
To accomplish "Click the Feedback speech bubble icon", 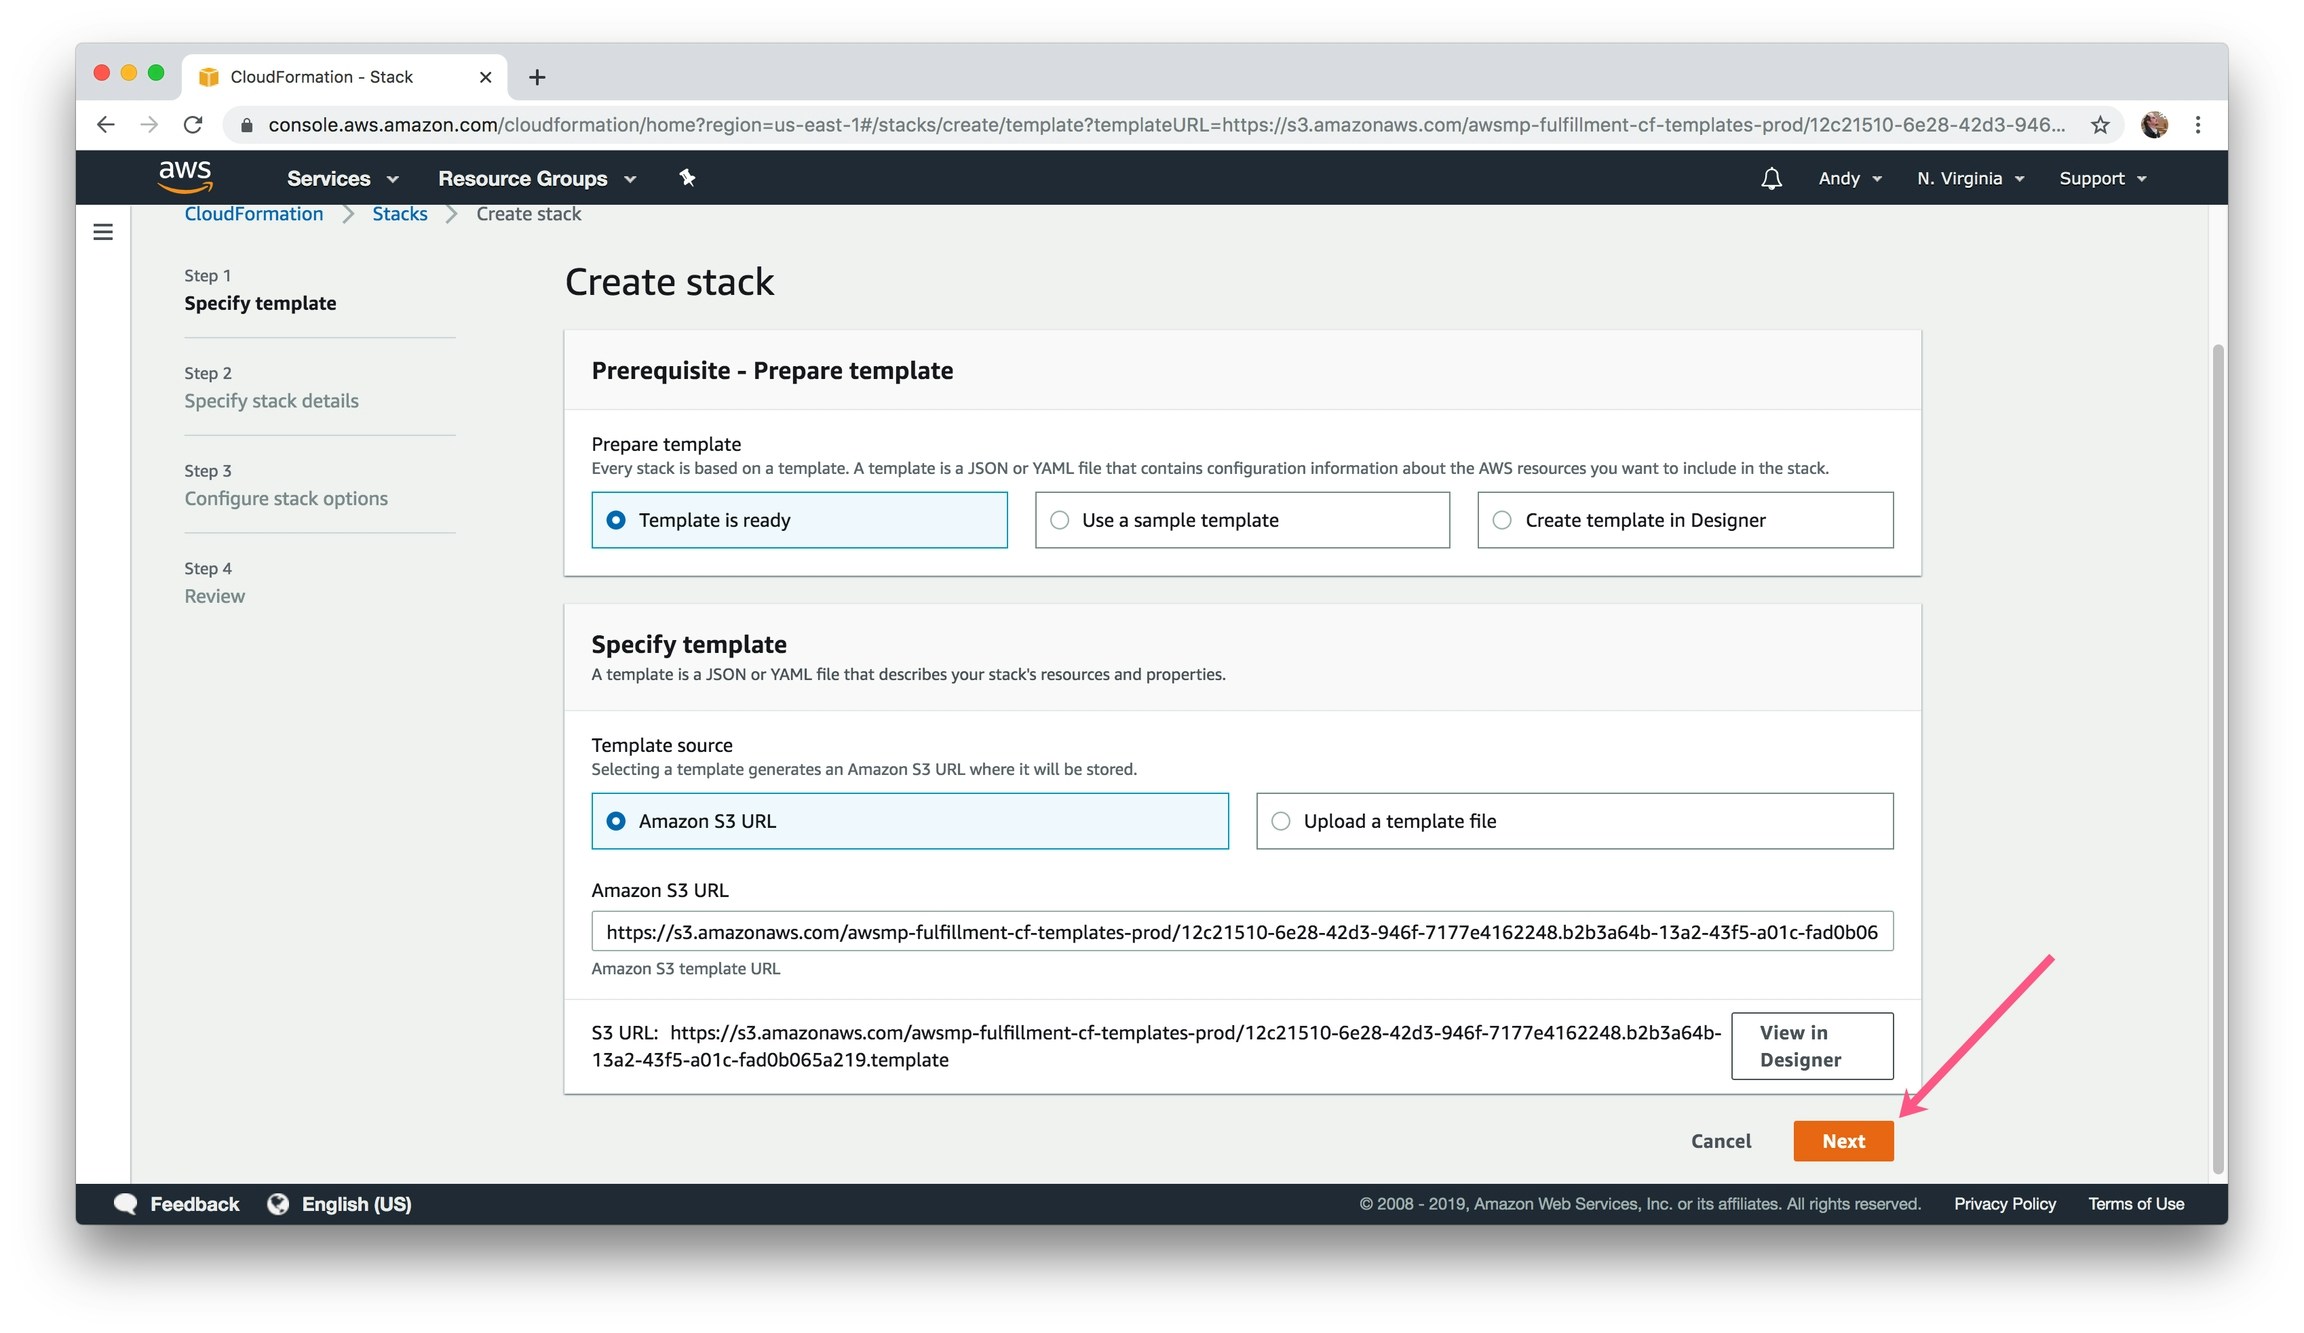I will (x=126, y=1204).
